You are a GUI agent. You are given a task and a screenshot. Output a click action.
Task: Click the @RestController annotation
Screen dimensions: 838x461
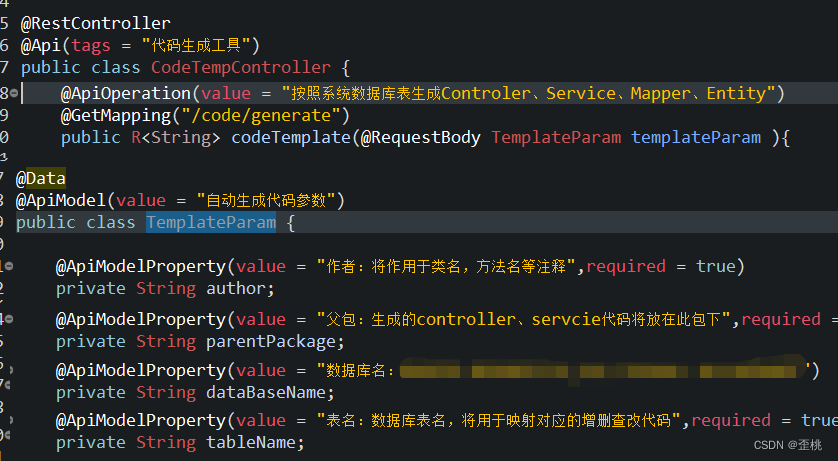click(95, 23)
